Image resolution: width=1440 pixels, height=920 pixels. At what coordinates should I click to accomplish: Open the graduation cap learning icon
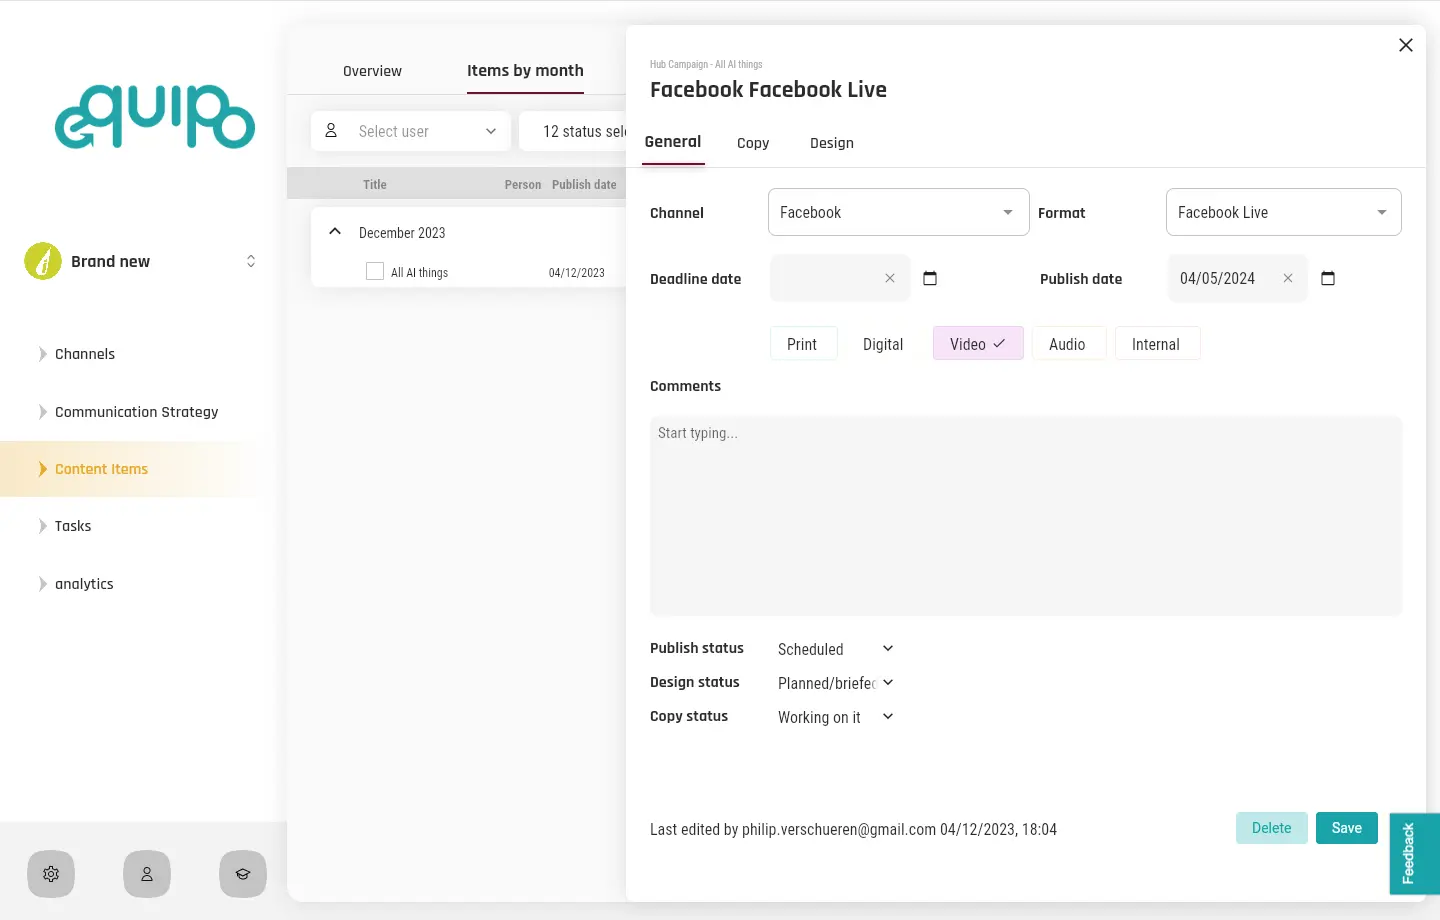point(243,874)
